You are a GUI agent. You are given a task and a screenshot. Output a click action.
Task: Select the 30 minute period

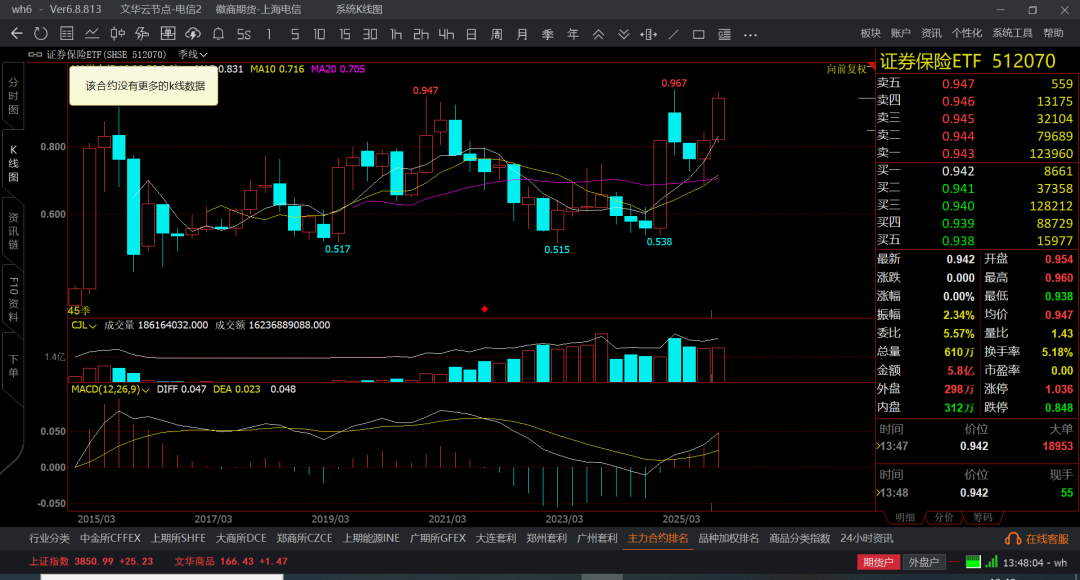point(370,34)
